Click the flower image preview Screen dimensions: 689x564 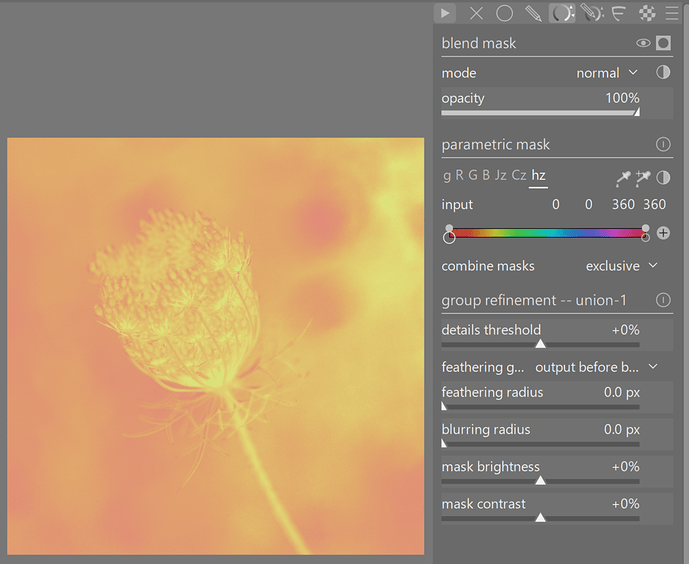click(x=216, y=346)
